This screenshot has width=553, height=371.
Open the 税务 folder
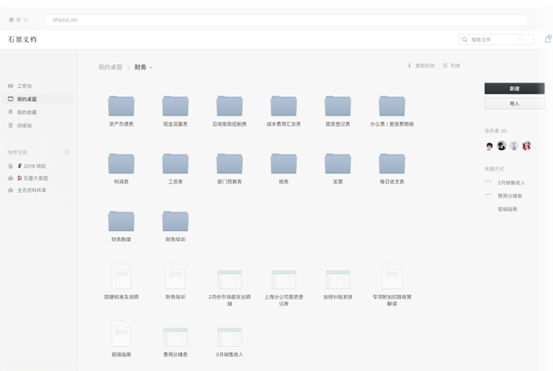284,164
